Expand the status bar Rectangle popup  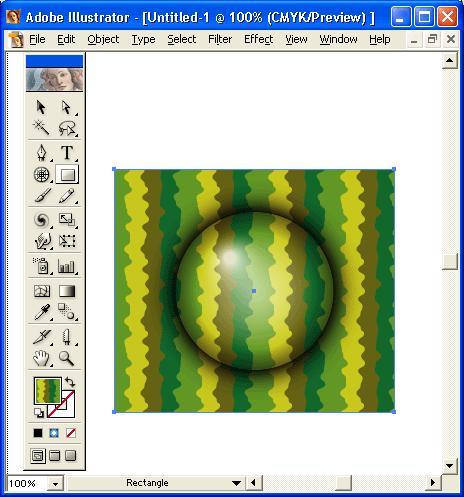point(236,483)
